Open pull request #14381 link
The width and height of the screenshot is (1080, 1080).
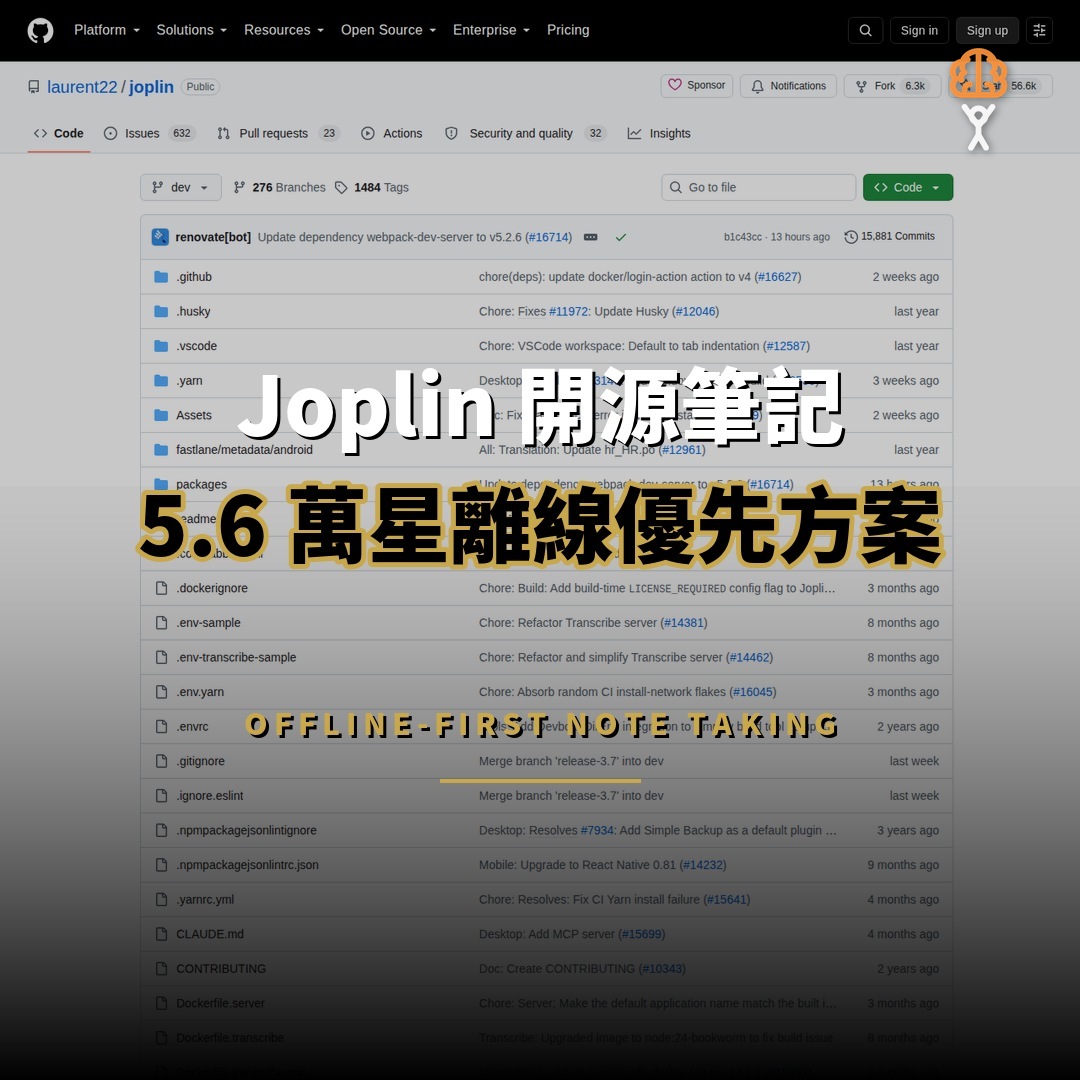coord(684,623)
